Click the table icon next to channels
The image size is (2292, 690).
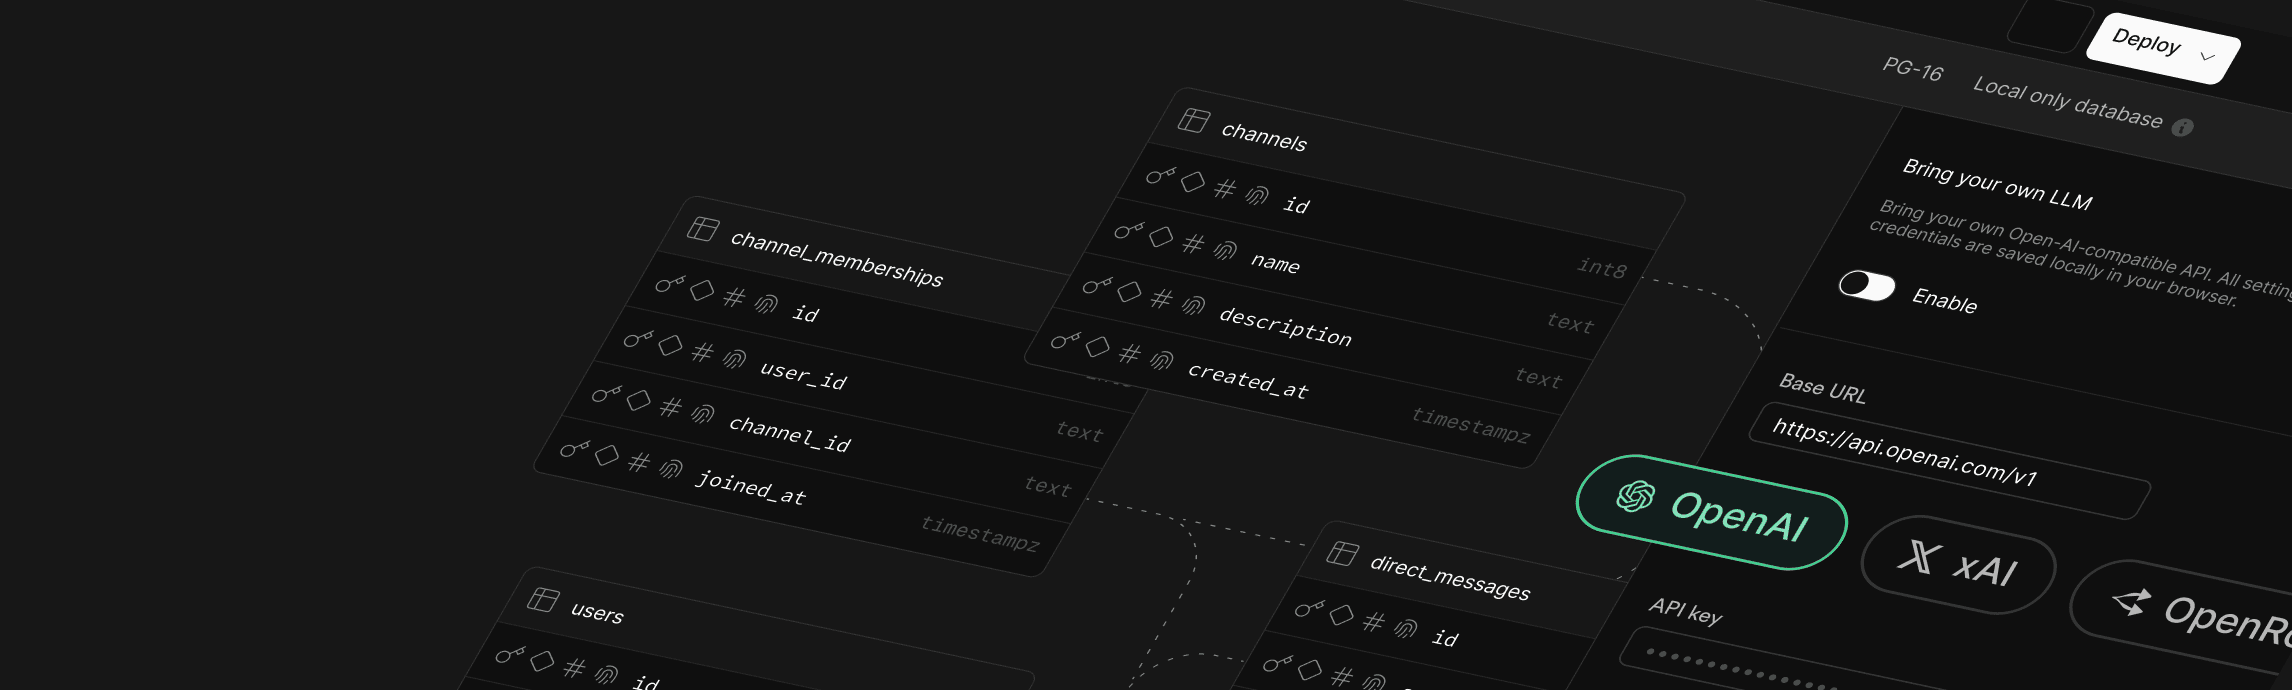click(1193, 120)
